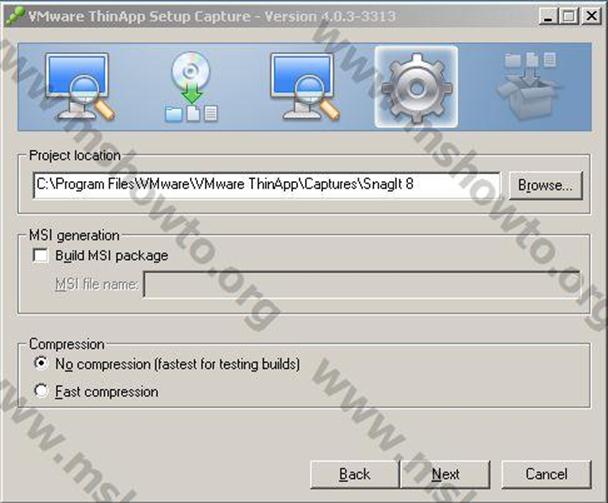Viewport: 608px width, 503px height.
Task: Click the postscan monitor step icon beside the gear
Action: tap(305, 87)
